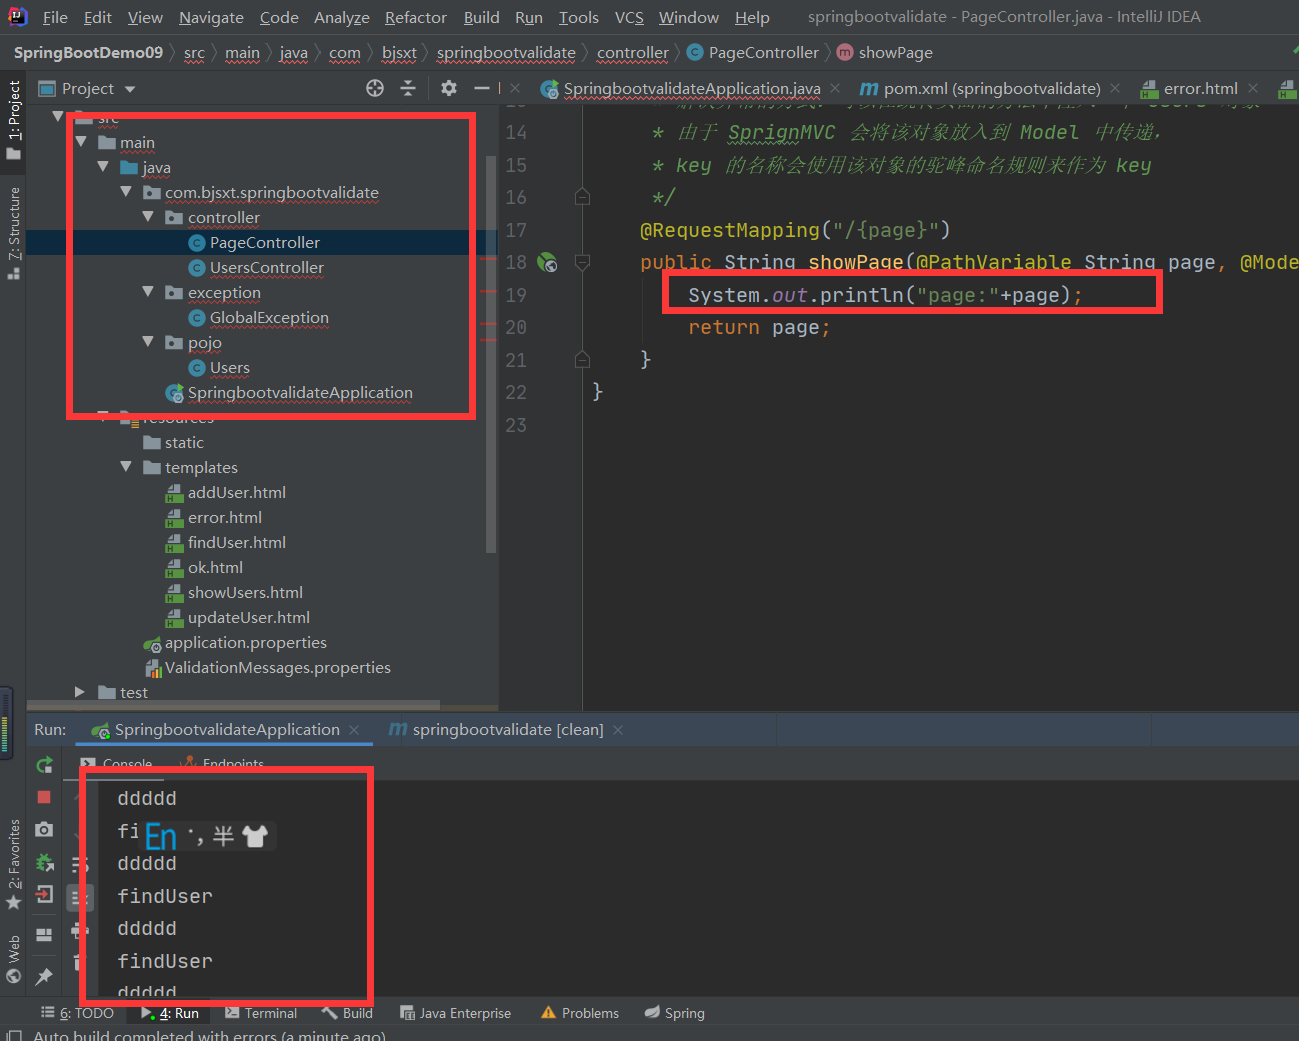
Task: Collapse the templates folder
Action: (126, 467)
